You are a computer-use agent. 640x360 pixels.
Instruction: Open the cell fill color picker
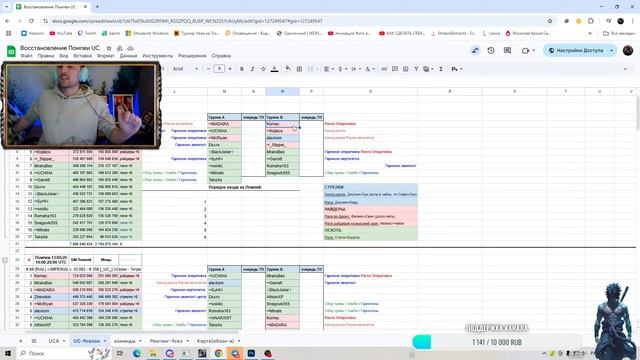288,69
